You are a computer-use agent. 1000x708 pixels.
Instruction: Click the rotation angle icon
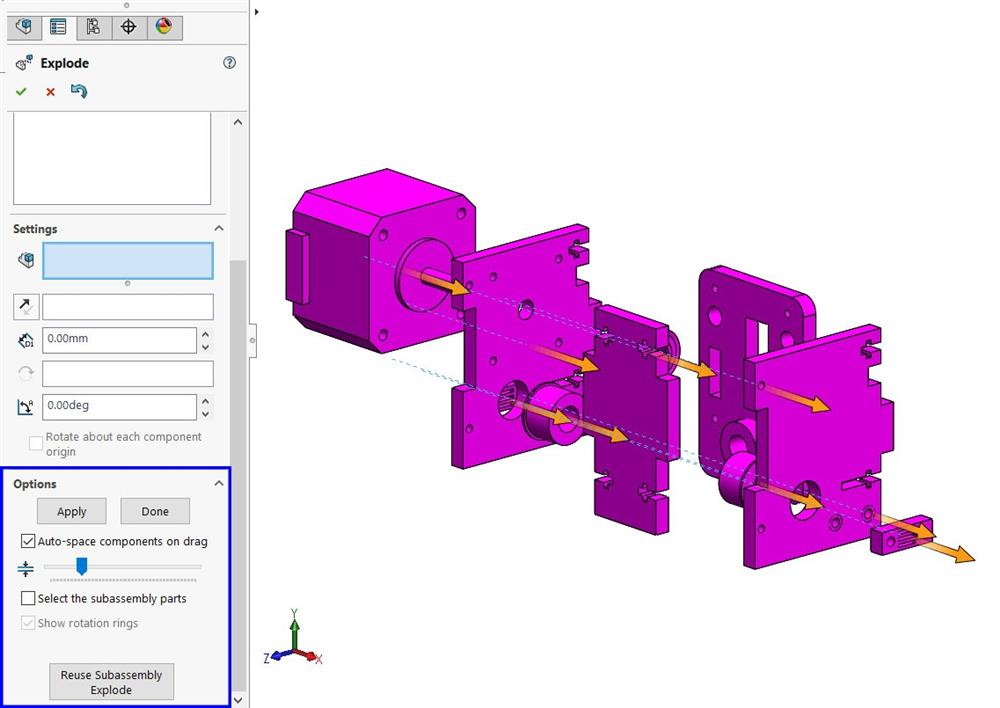pyautogui.click(x=26, y=407)
